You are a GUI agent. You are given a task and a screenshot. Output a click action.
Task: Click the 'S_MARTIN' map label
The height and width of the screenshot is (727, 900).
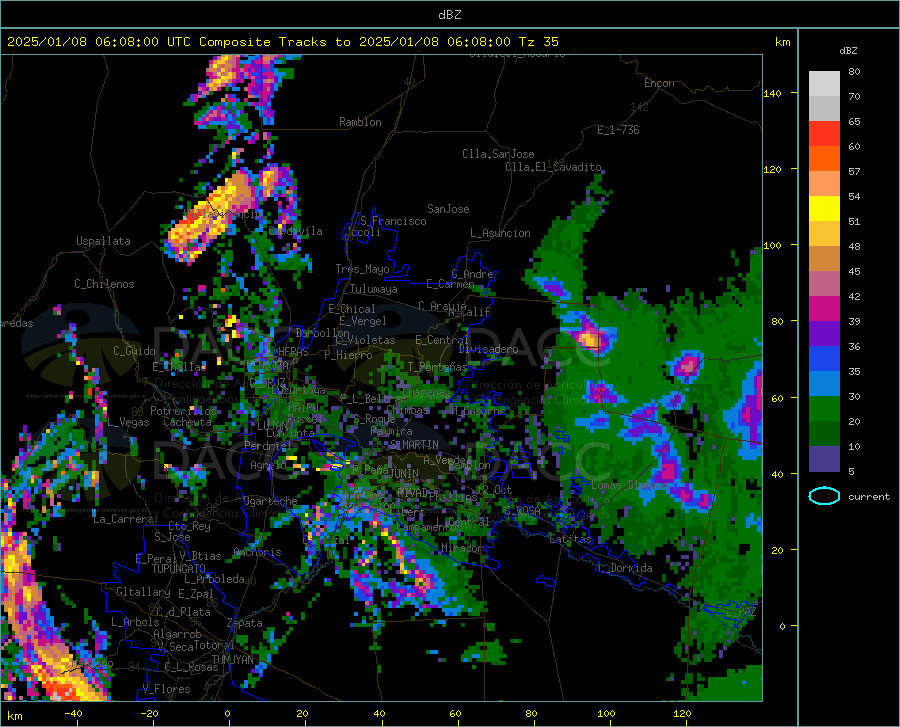click(x=414, y=445)
